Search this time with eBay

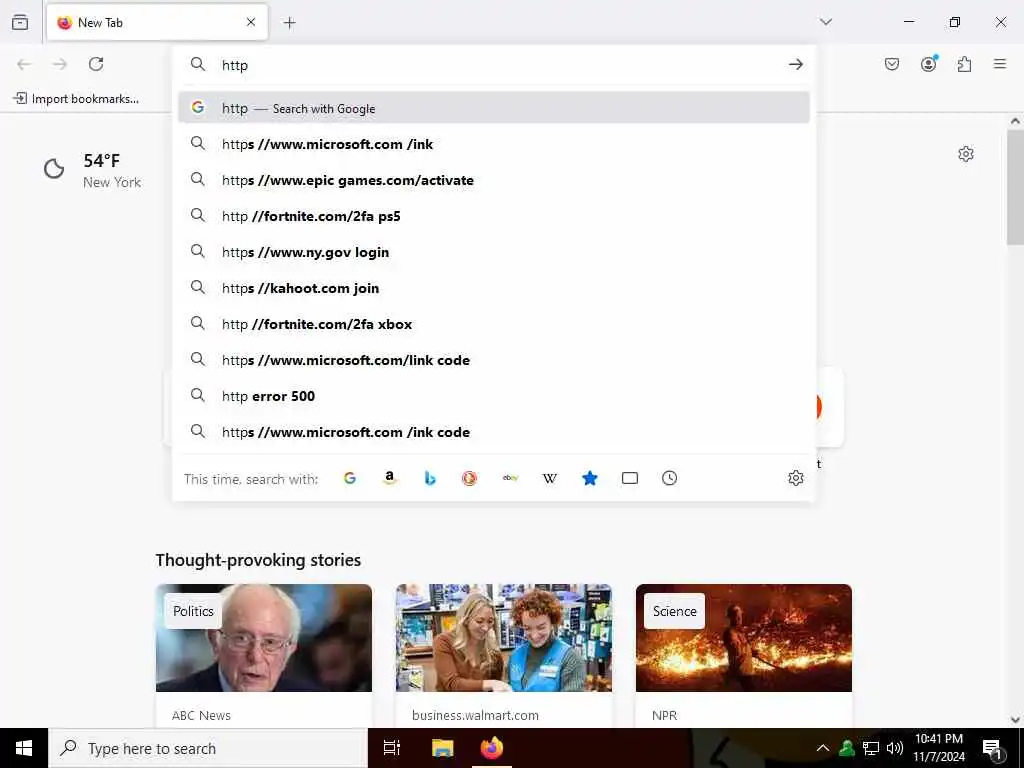coord(510,478)
